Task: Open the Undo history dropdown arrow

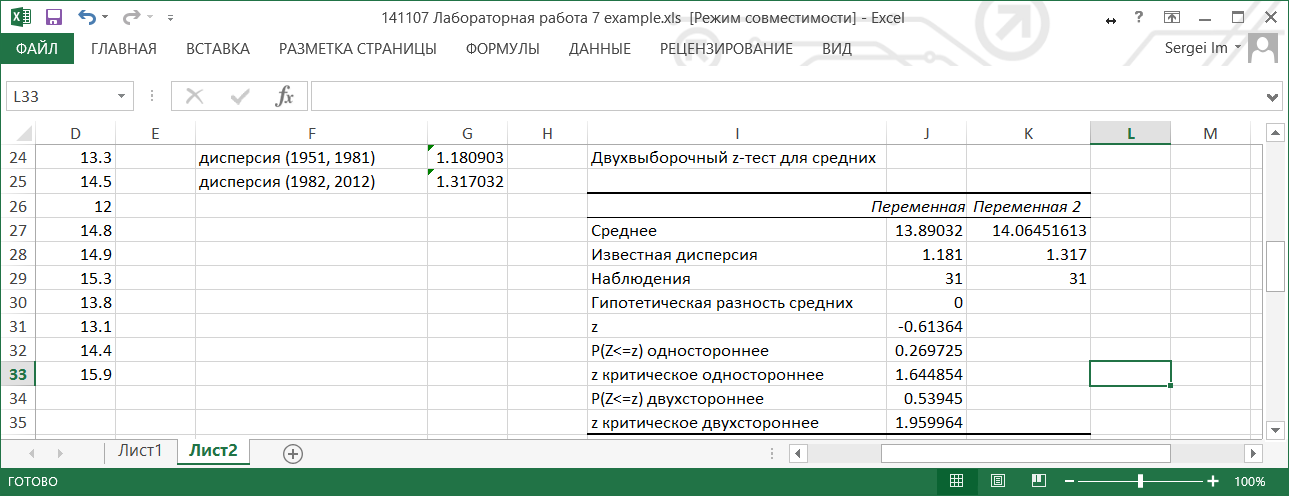Action: point(106,18)
